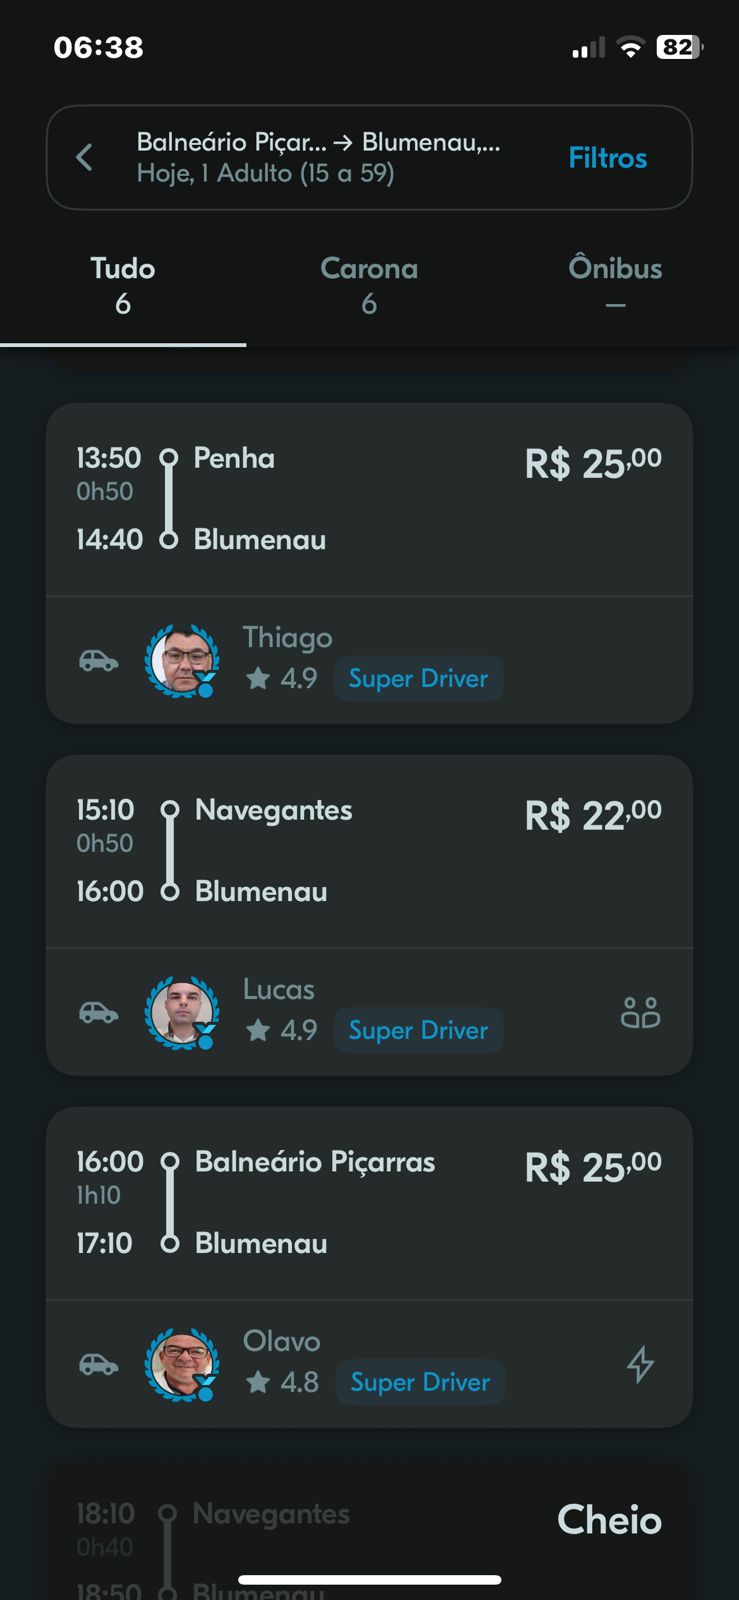Tap the two-passengers icon on Lucas's ride

coord(640,1013)
